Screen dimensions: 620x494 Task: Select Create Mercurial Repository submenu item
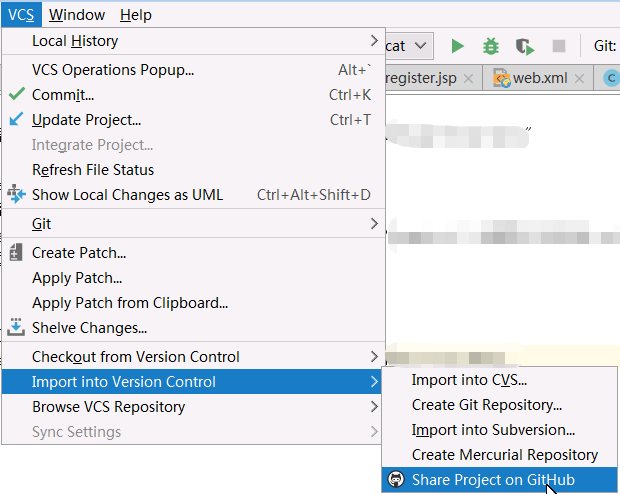[499, 454]
